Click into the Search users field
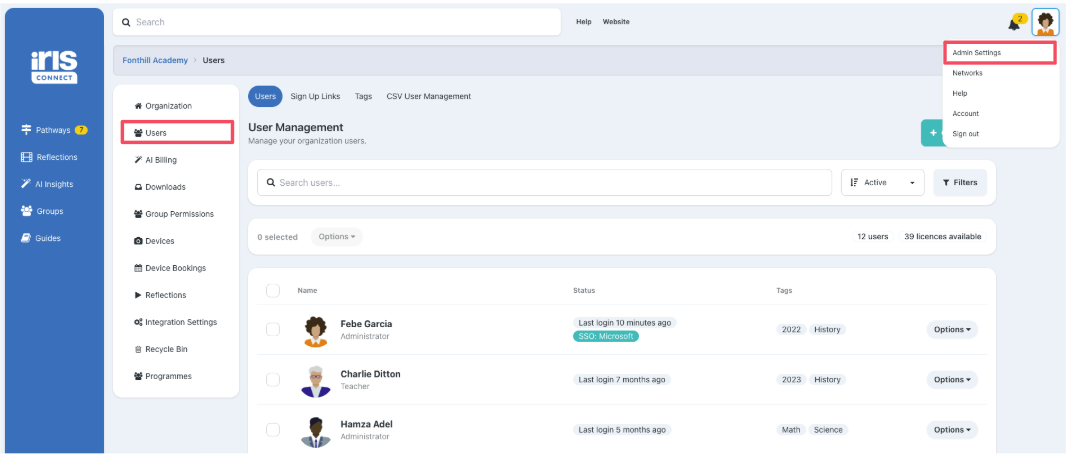Image resolution: width=1069 pixels, height=456 pixels. (x=545, y=183)
